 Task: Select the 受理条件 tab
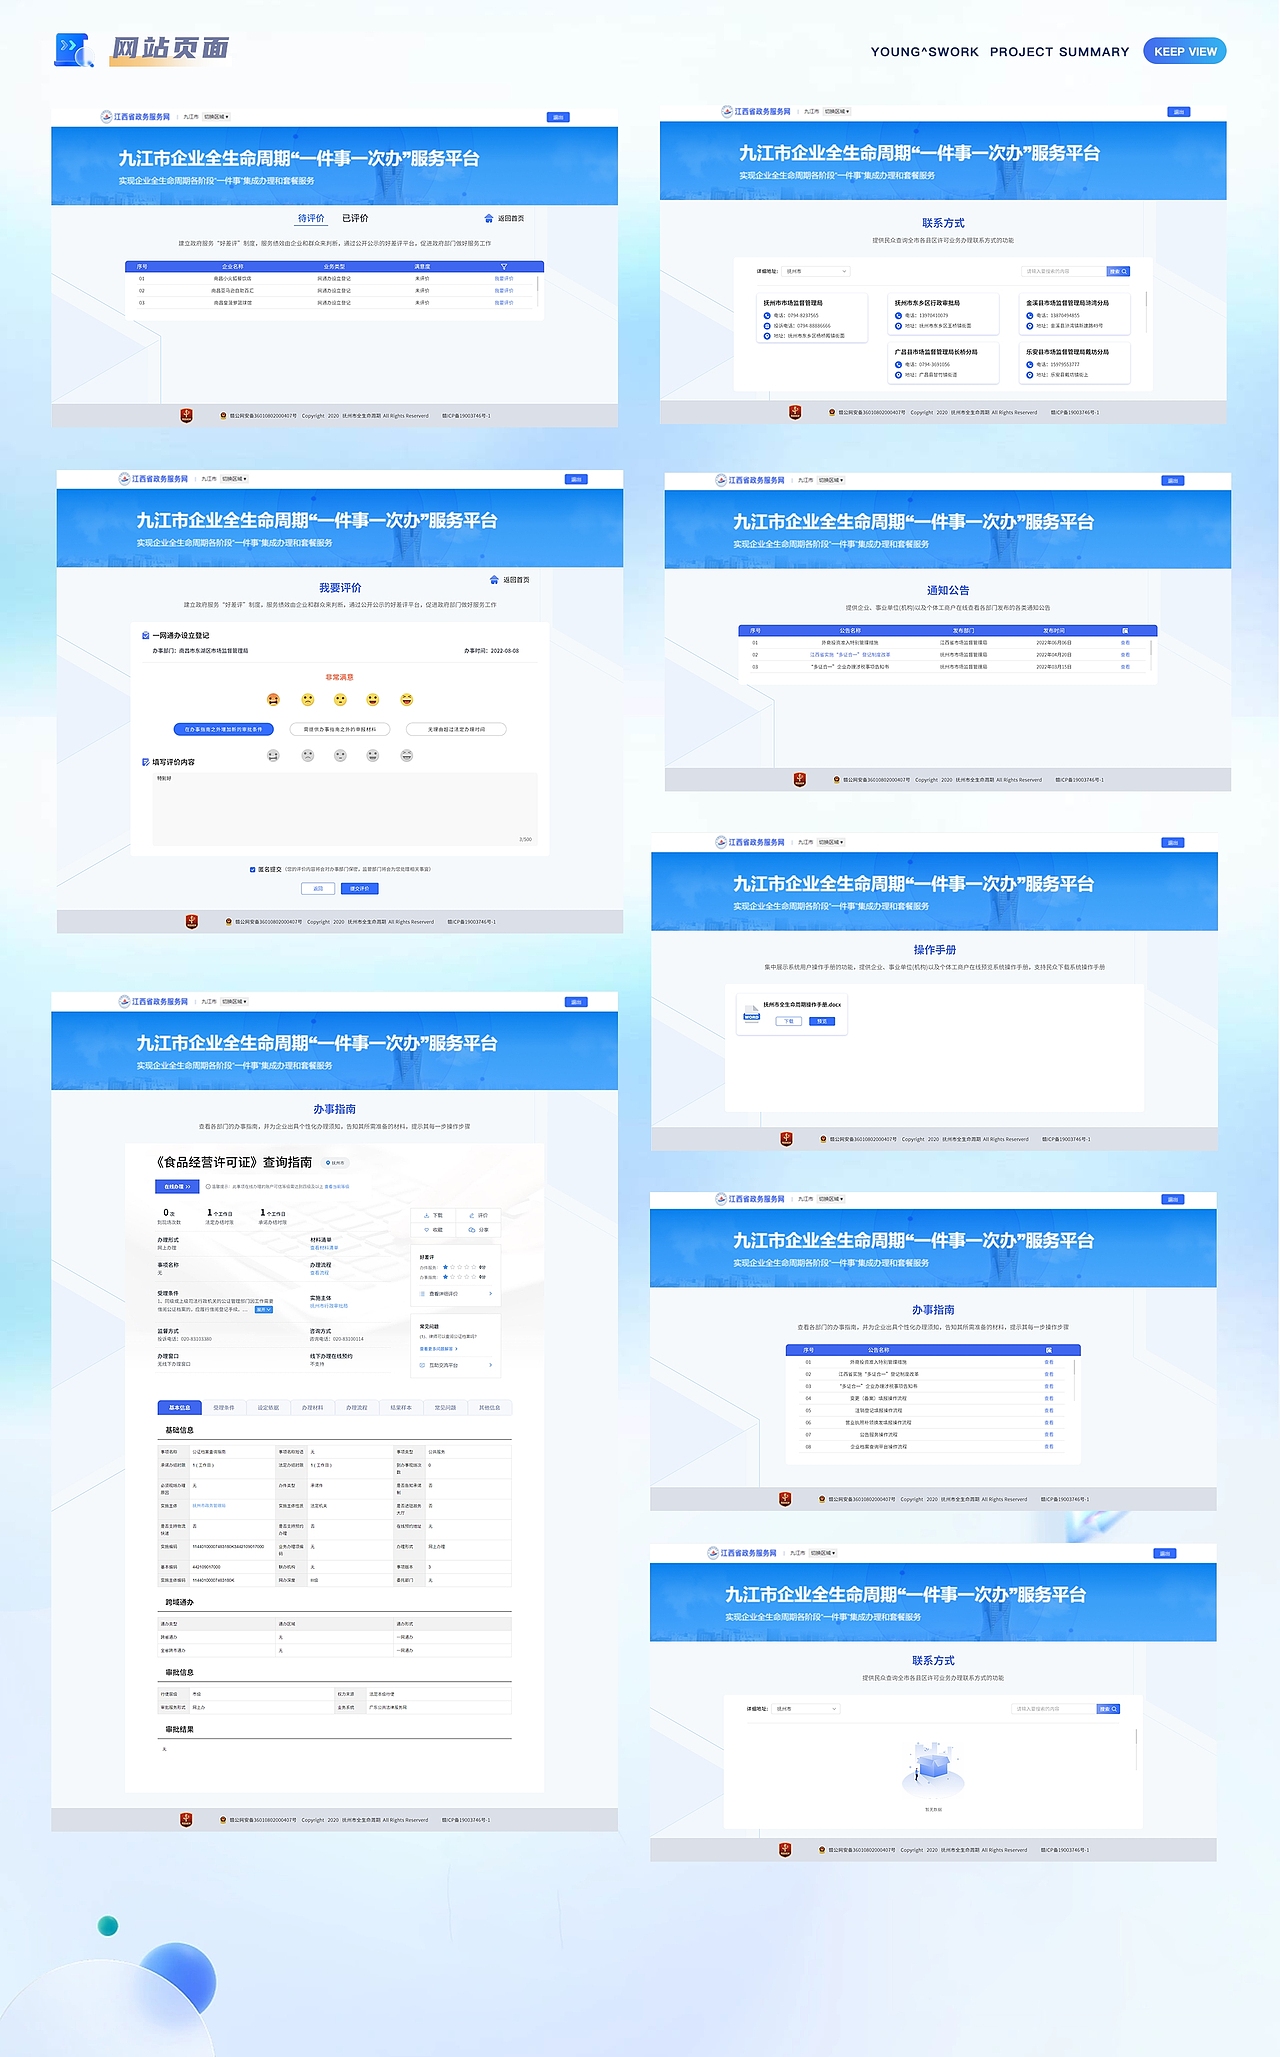coord(224,1407)
